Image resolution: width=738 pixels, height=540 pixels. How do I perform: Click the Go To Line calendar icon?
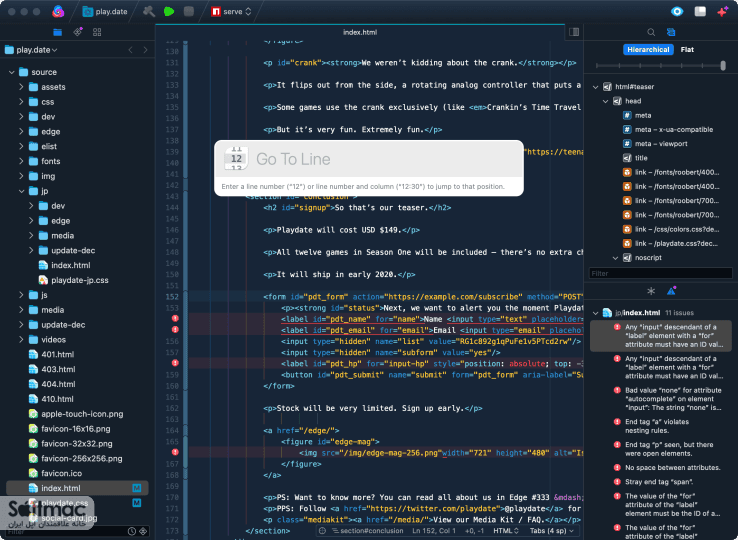point(236,159)
